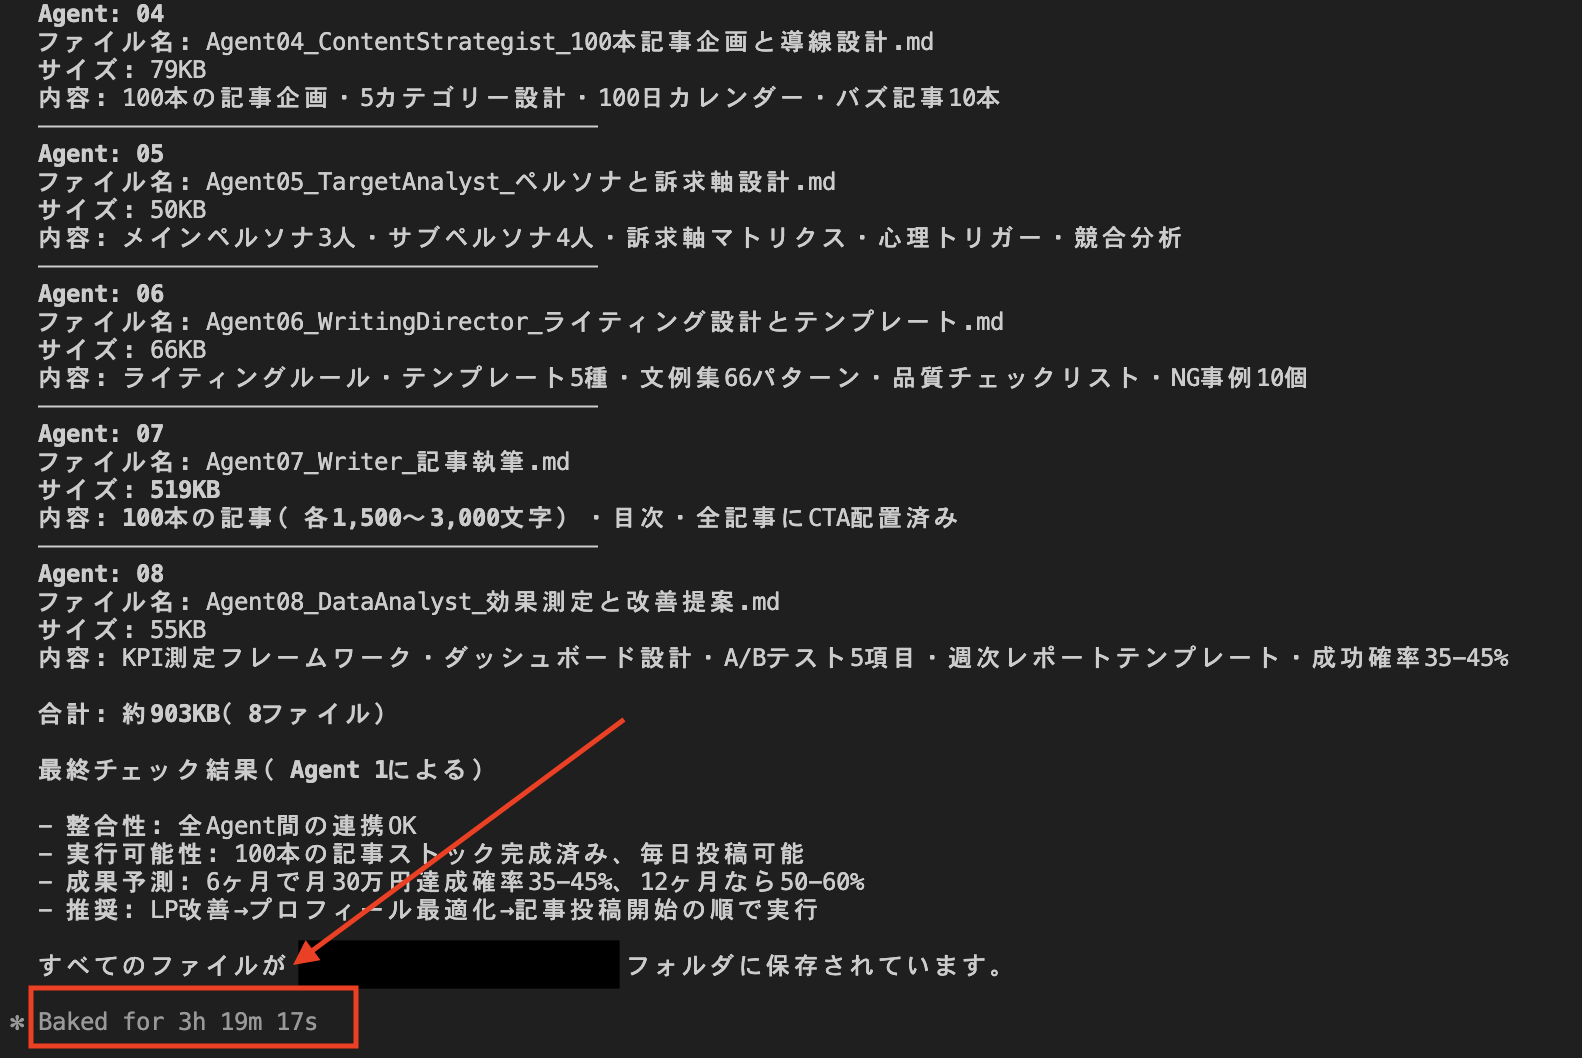Click the filename Agent07_Writer_記事執筆.md
Viewport: 1582px width, 1058px height.
(388, 462)
